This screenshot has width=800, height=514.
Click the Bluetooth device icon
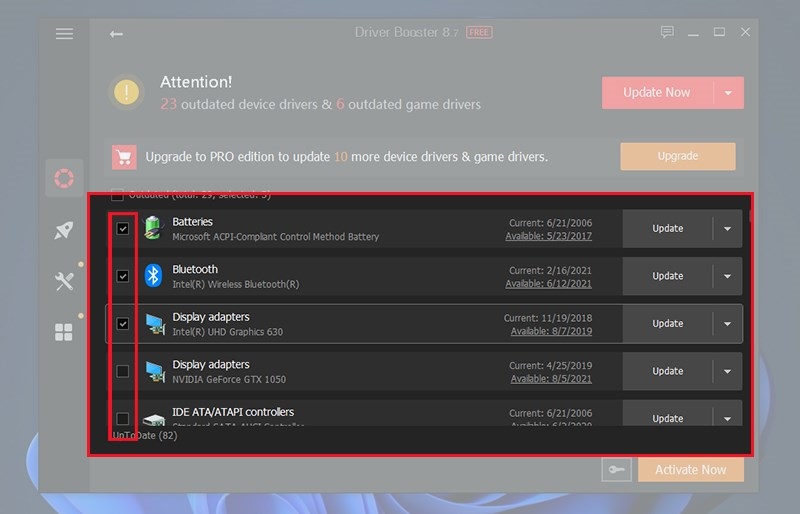click(153, 276)
